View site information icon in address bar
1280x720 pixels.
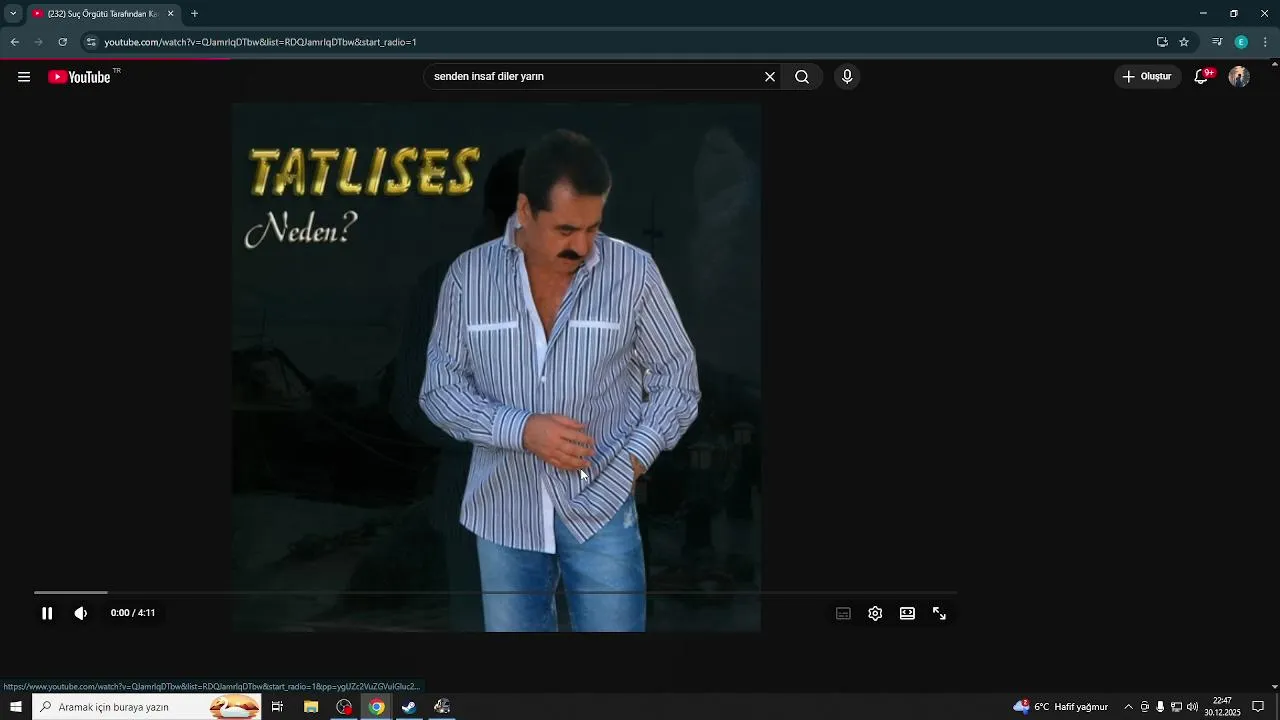(x=91, y=42)
